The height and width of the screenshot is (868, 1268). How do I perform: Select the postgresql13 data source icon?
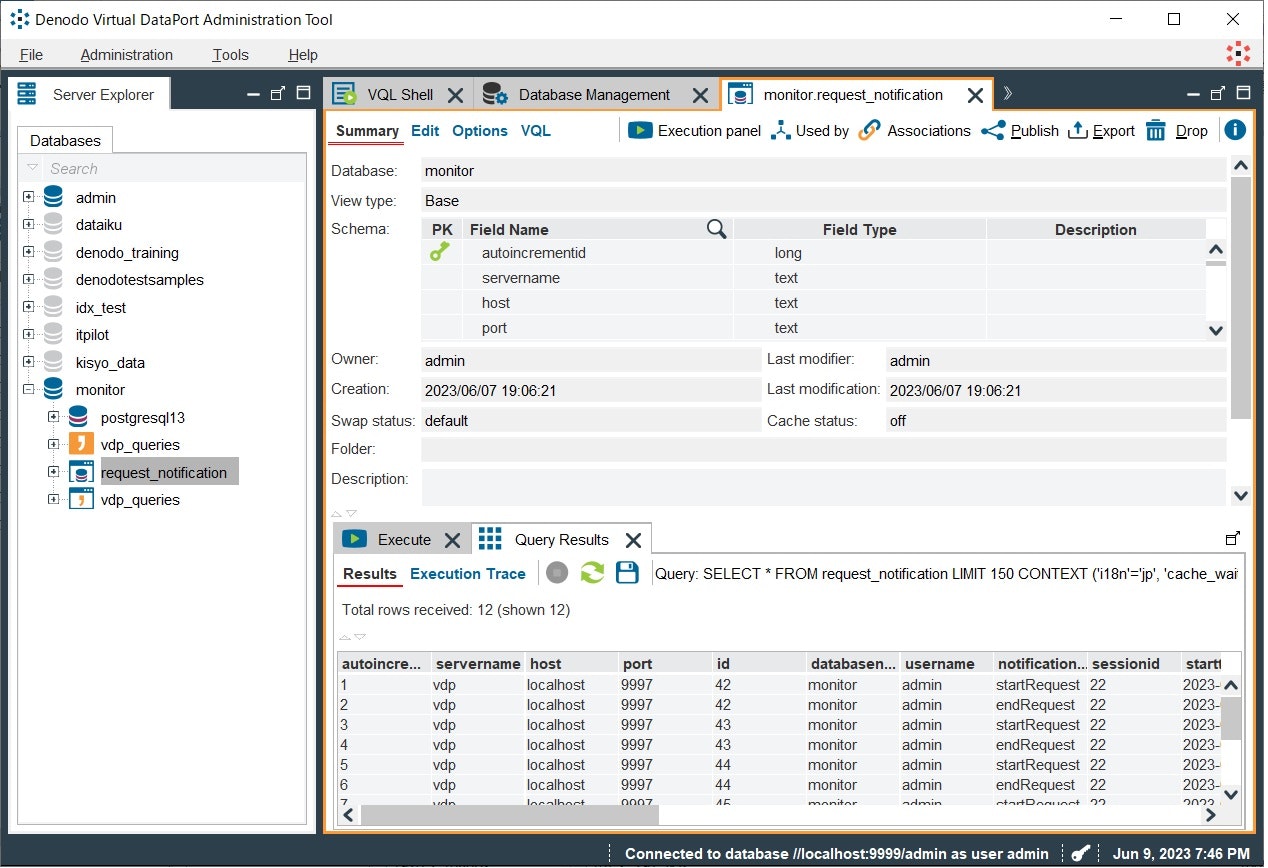[x=78, y=418]
